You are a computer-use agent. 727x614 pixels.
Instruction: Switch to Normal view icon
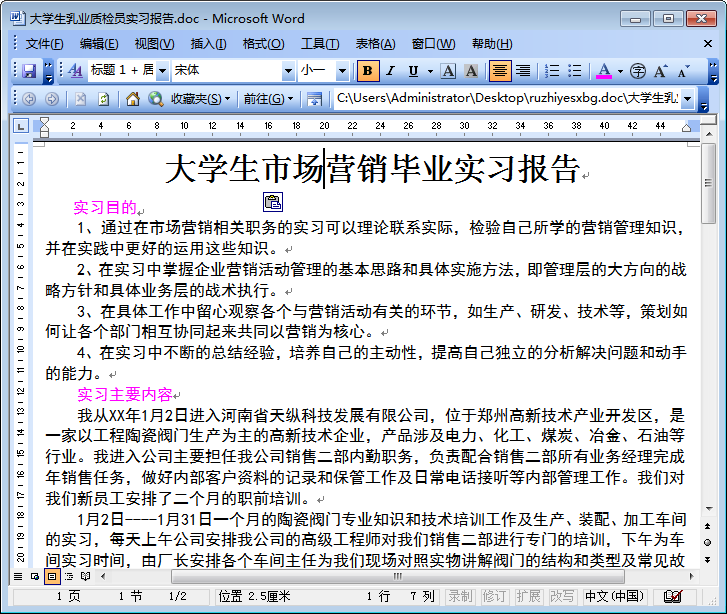18,576
